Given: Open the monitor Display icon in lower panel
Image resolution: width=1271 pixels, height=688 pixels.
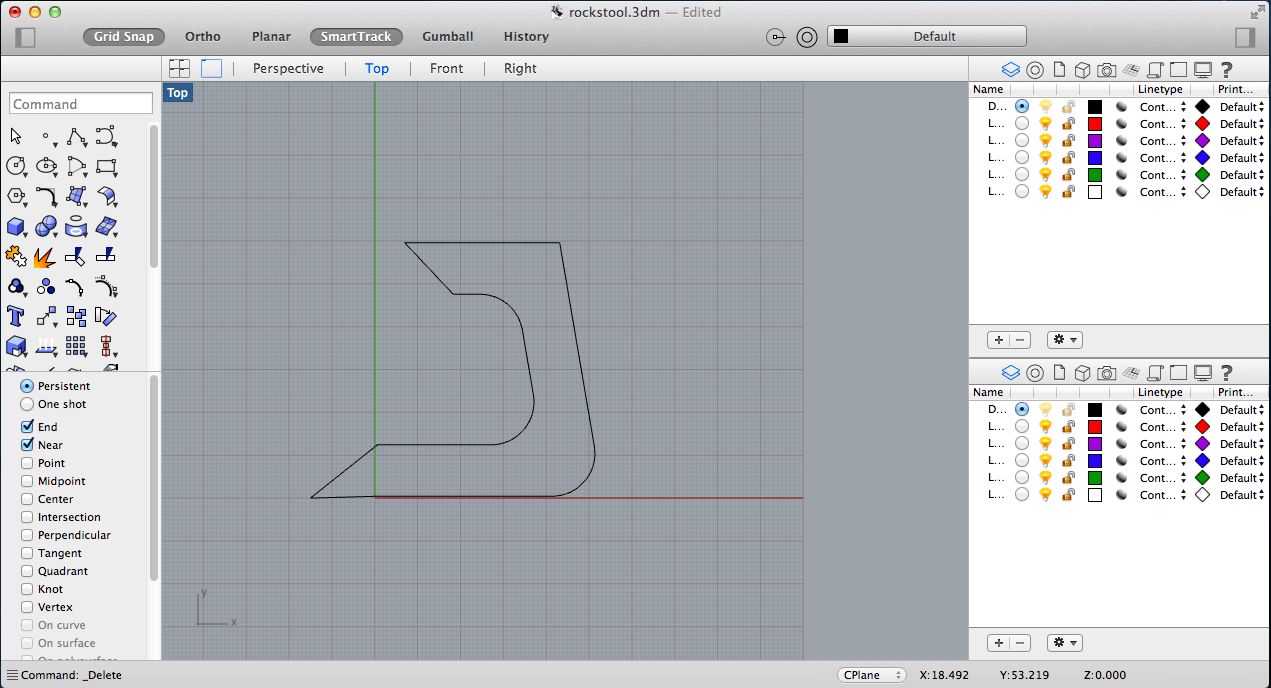Looking at the screenshot, I should [x=1203, y=373].
